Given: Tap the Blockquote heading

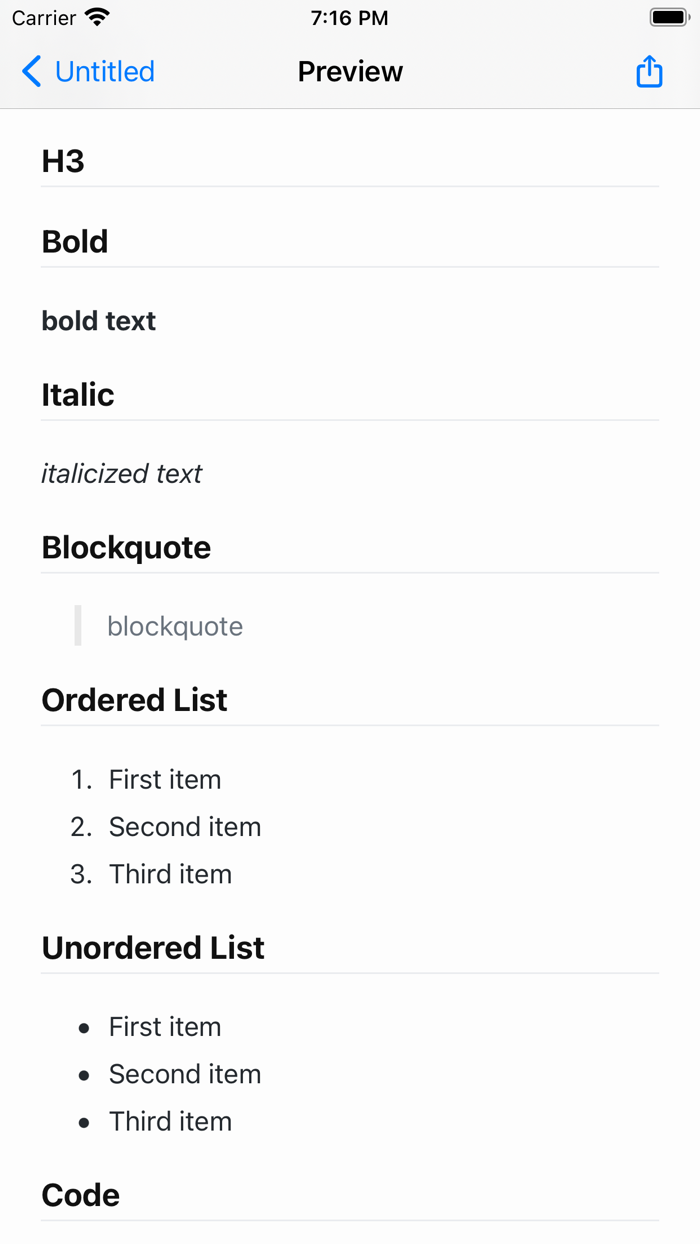Looking at the screenshot, I should [x=126, y=547].
